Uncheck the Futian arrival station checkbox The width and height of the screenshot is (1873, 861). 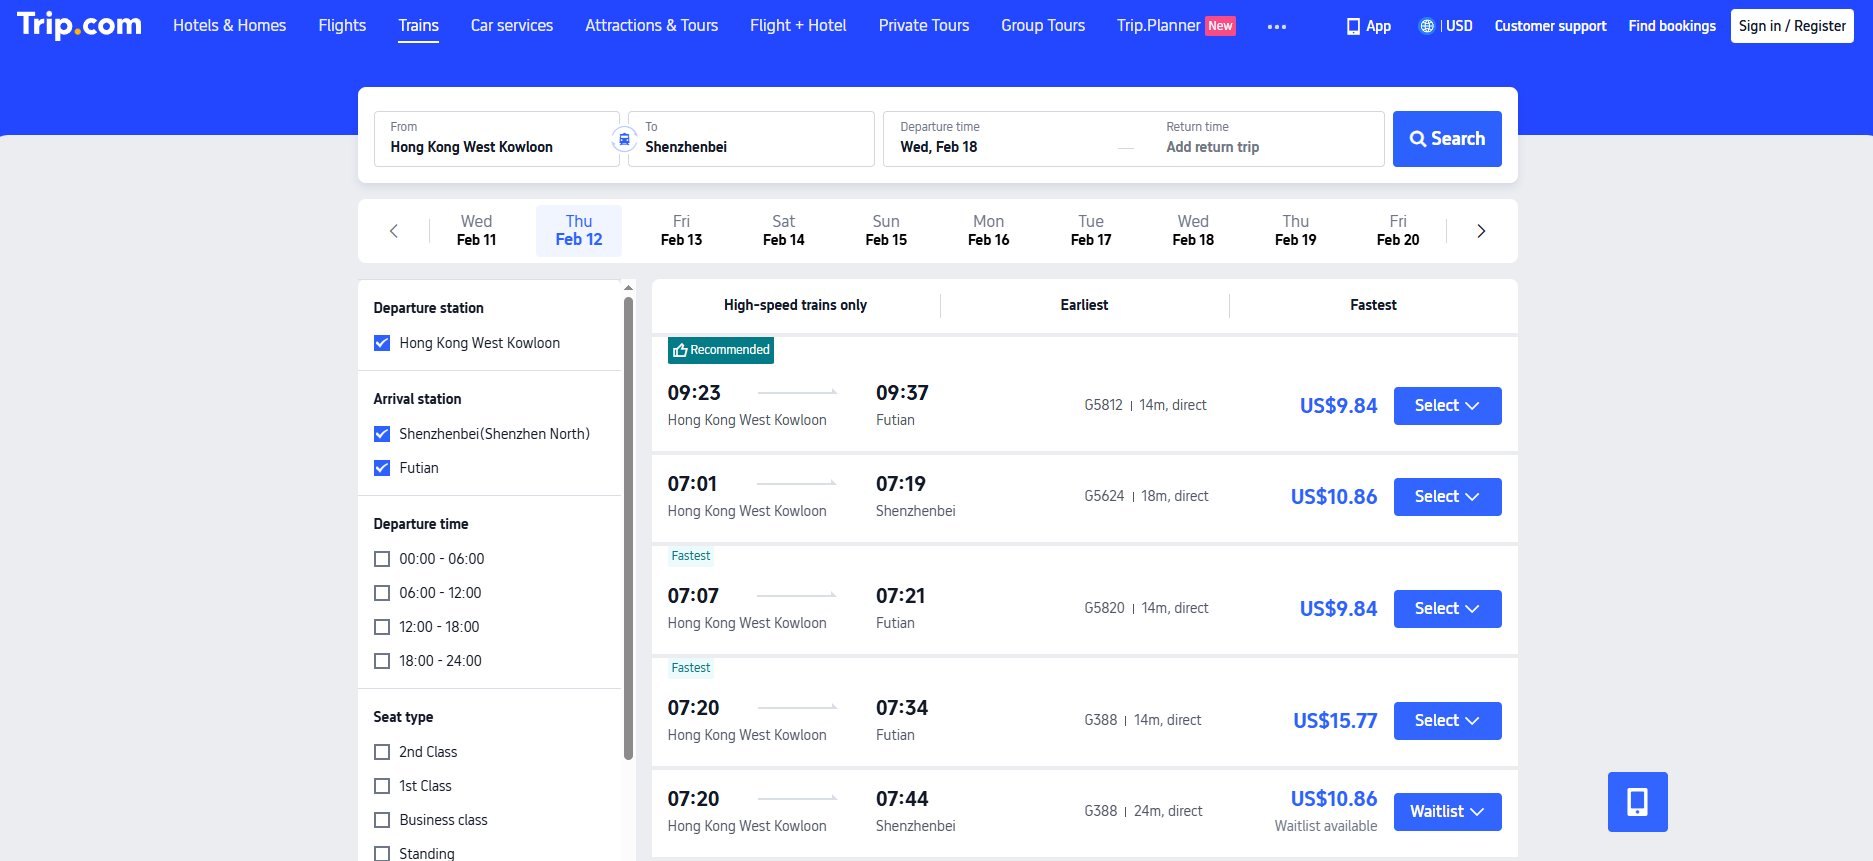point(382,468)
